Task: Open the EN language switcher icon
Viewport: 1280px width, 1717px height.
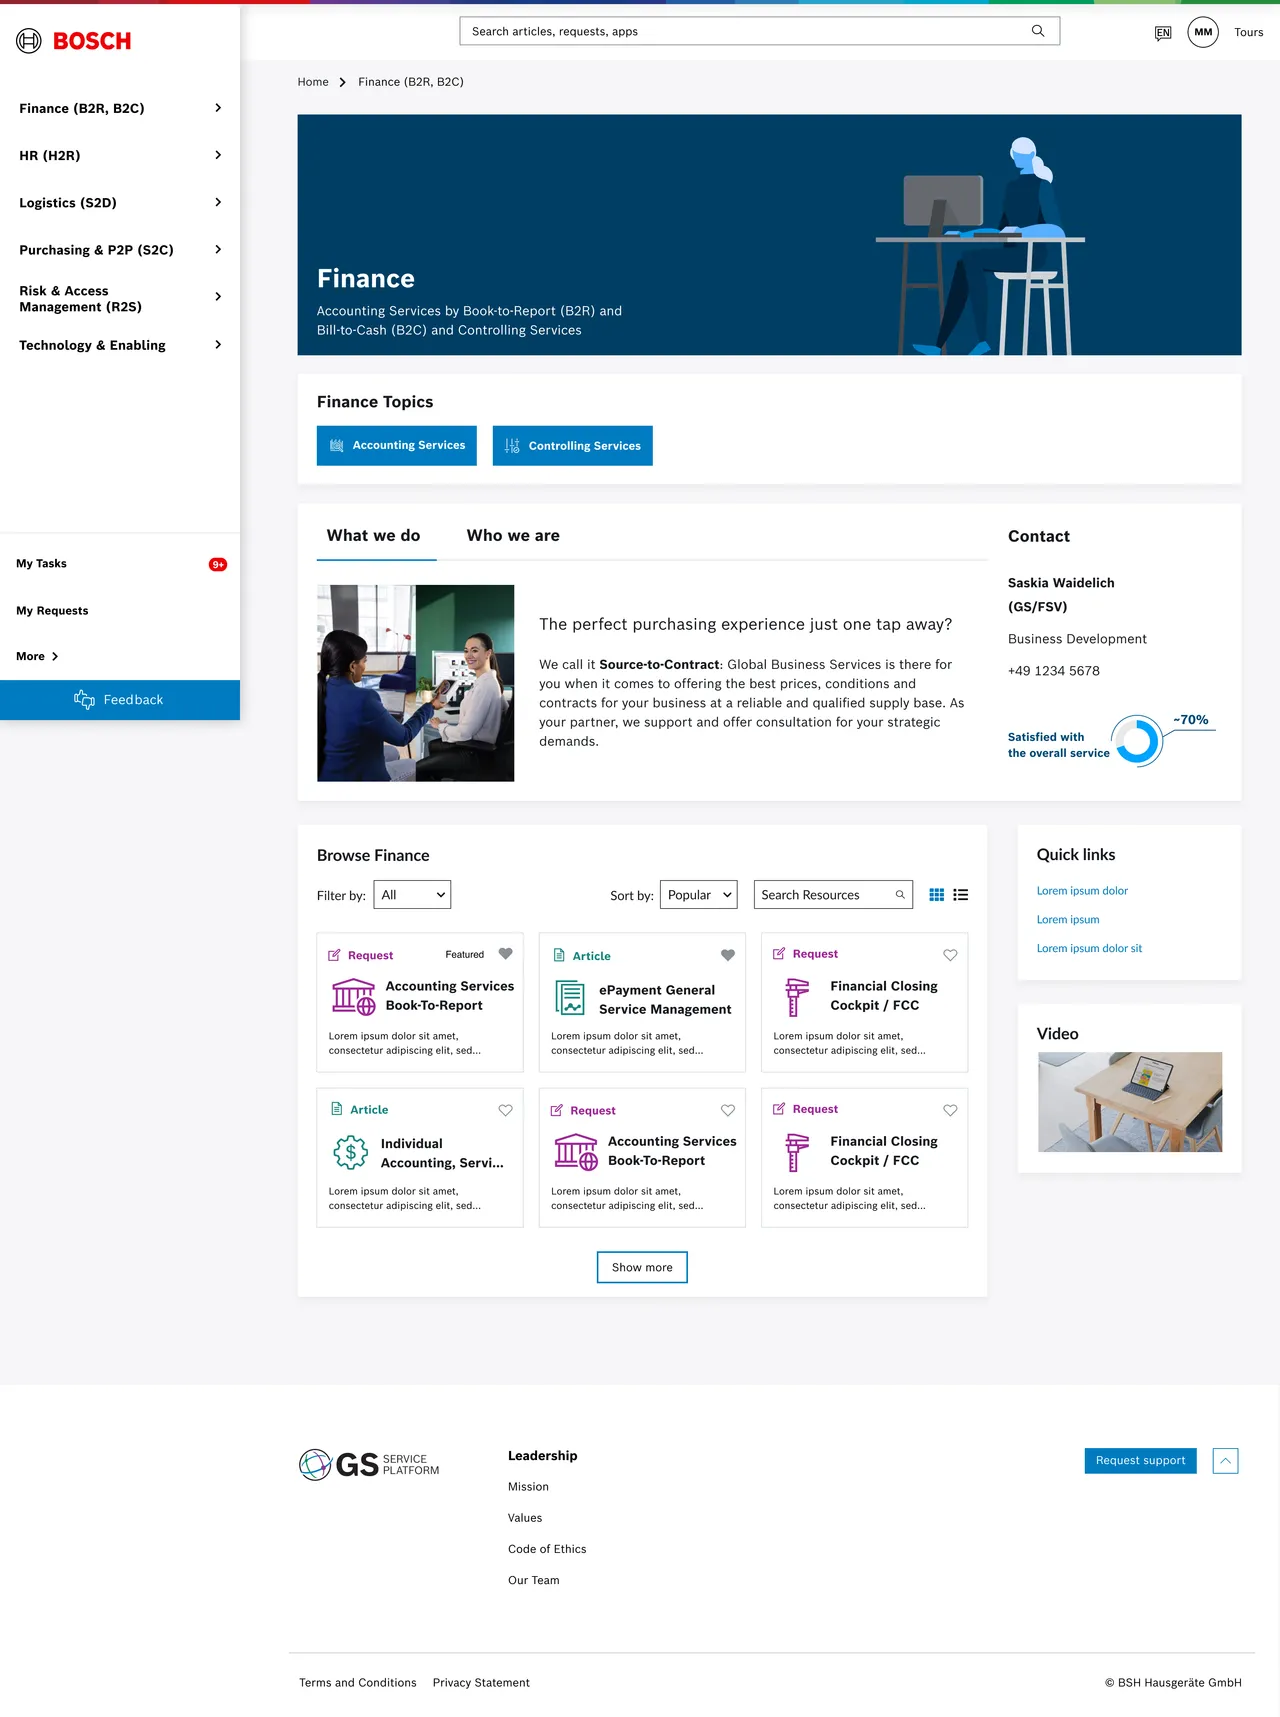Action: point(1163,33)
